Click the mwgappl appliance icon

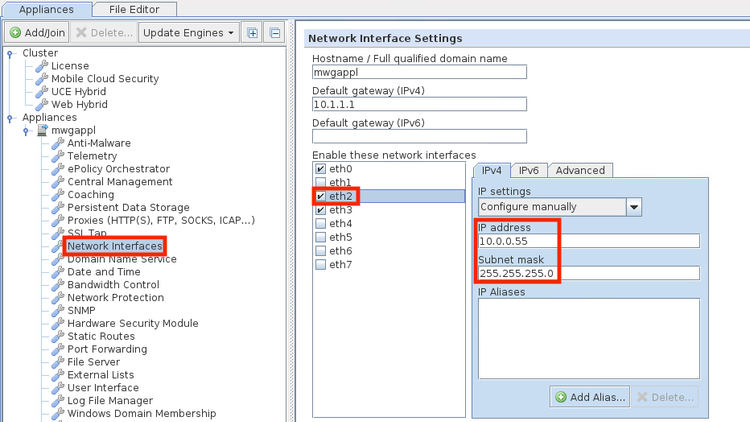tap(42, 130)
